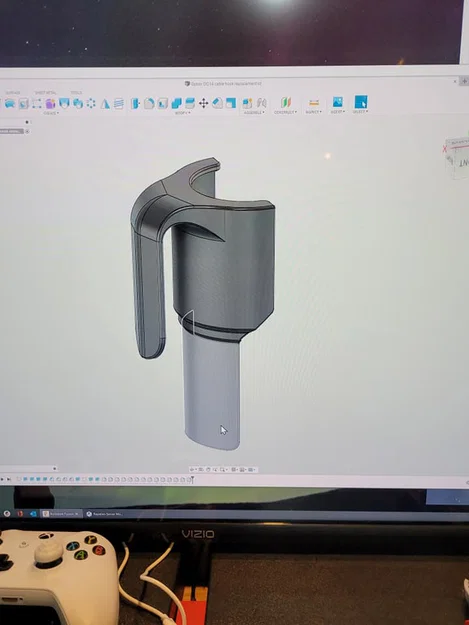Click the red taskbar icon
Screen dimensions: 469x625
(x=20, y=514)
